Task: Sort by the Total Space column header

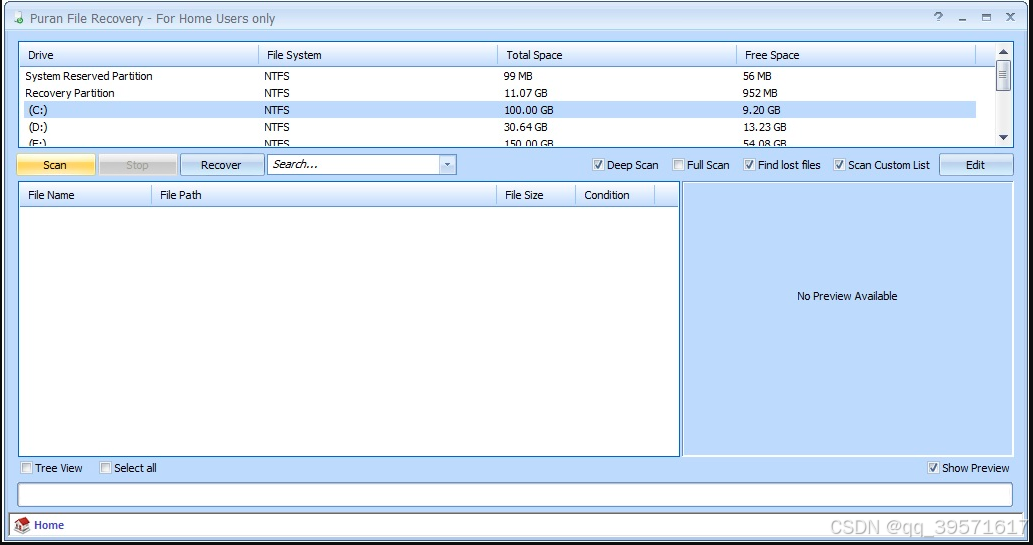Action: tap(617, 55)
